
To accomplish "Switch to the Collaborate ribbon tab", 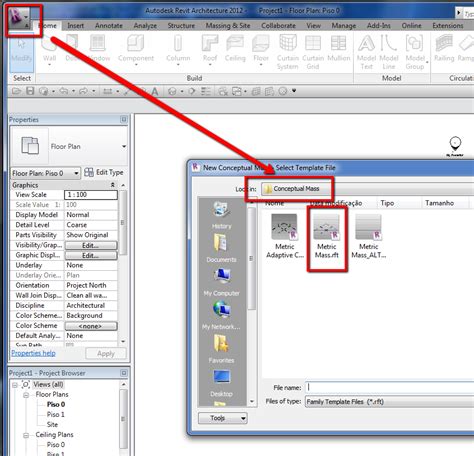I will point(278,26).
